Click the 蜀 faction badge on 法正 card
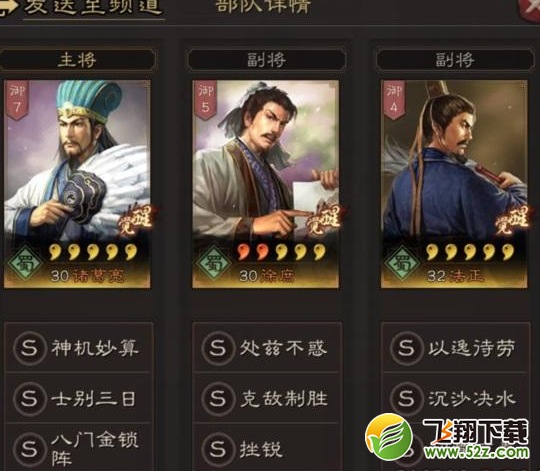The image size is (540, 471). coord(402,264)
